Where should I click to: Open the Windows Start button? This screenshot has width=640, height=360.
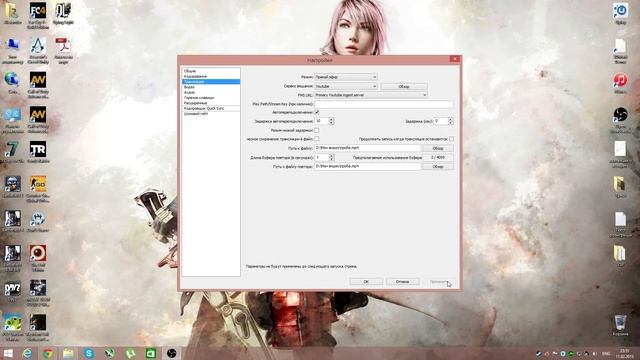[8, 353]
